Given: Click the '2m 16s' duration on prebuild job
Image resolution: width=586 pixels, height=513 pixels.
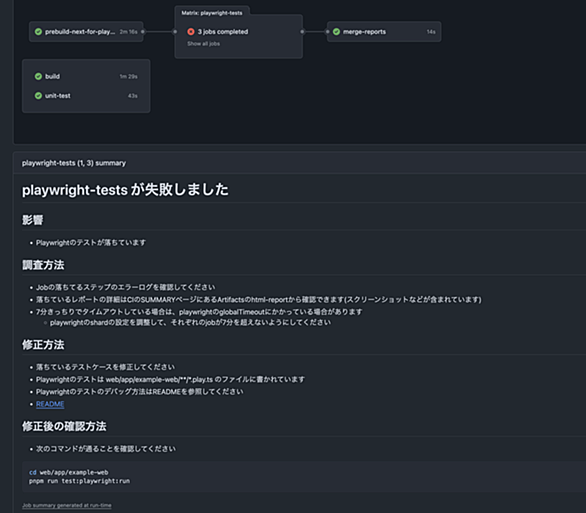Looking at the screenshot, I should coord(129,32).
